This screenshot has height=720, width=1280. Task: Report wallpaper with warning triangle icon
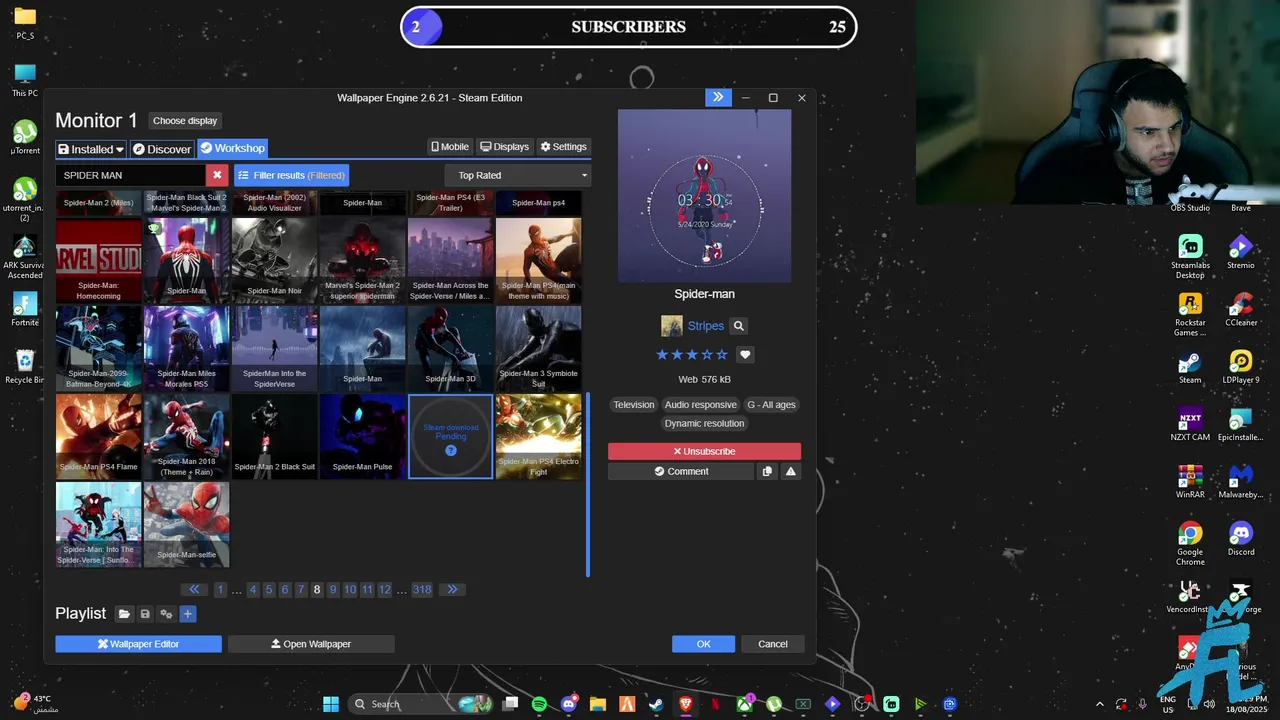[x=791, y=471]
